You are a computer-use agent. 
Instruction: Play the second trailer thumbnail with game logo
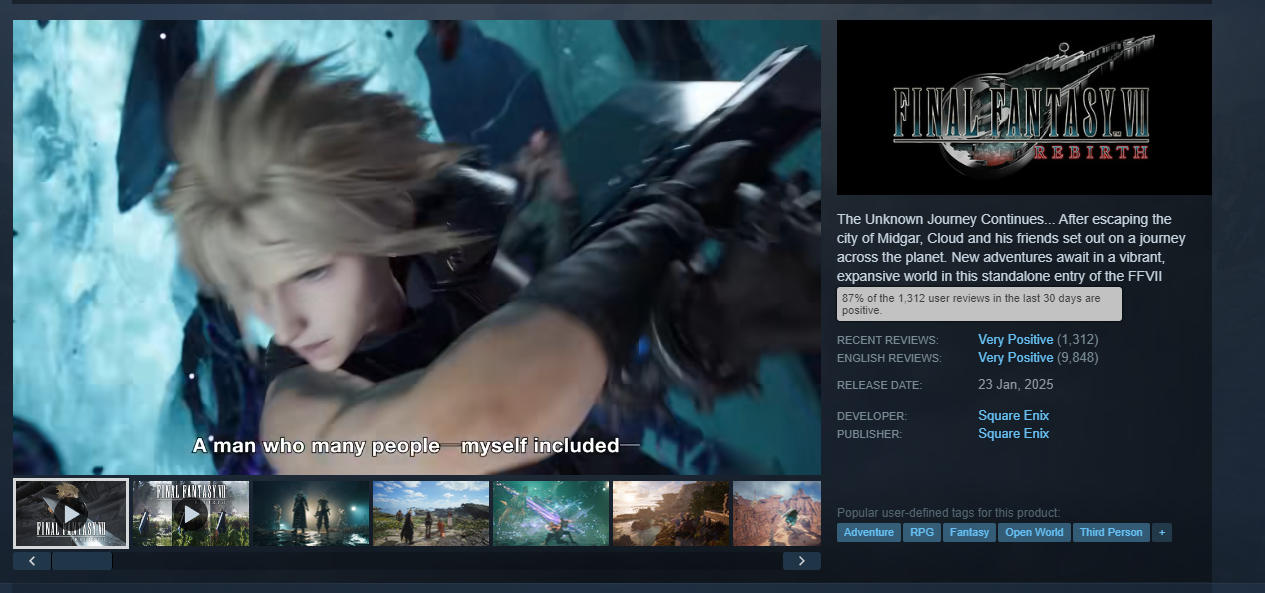[191, 514]
